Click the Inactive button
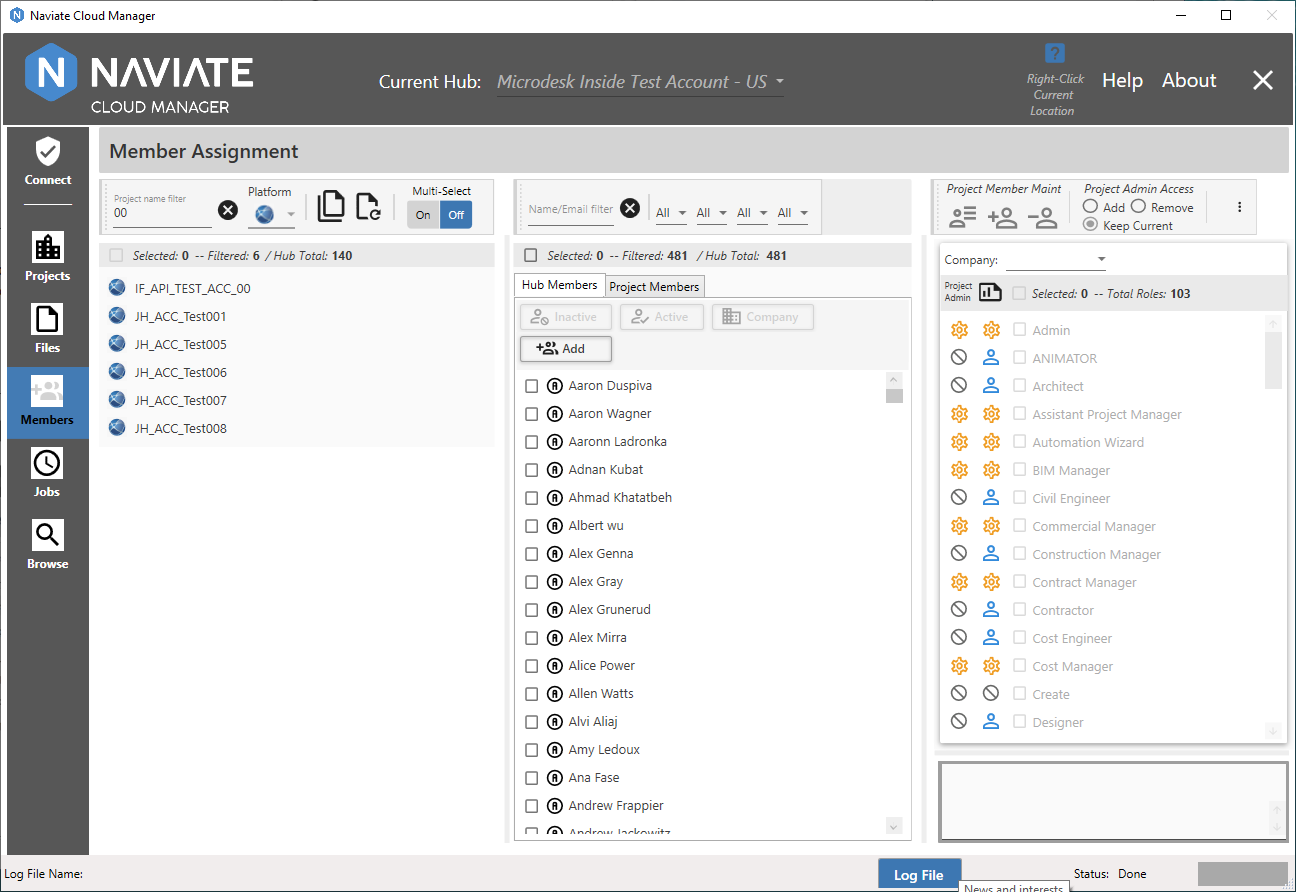 (566, 317)
